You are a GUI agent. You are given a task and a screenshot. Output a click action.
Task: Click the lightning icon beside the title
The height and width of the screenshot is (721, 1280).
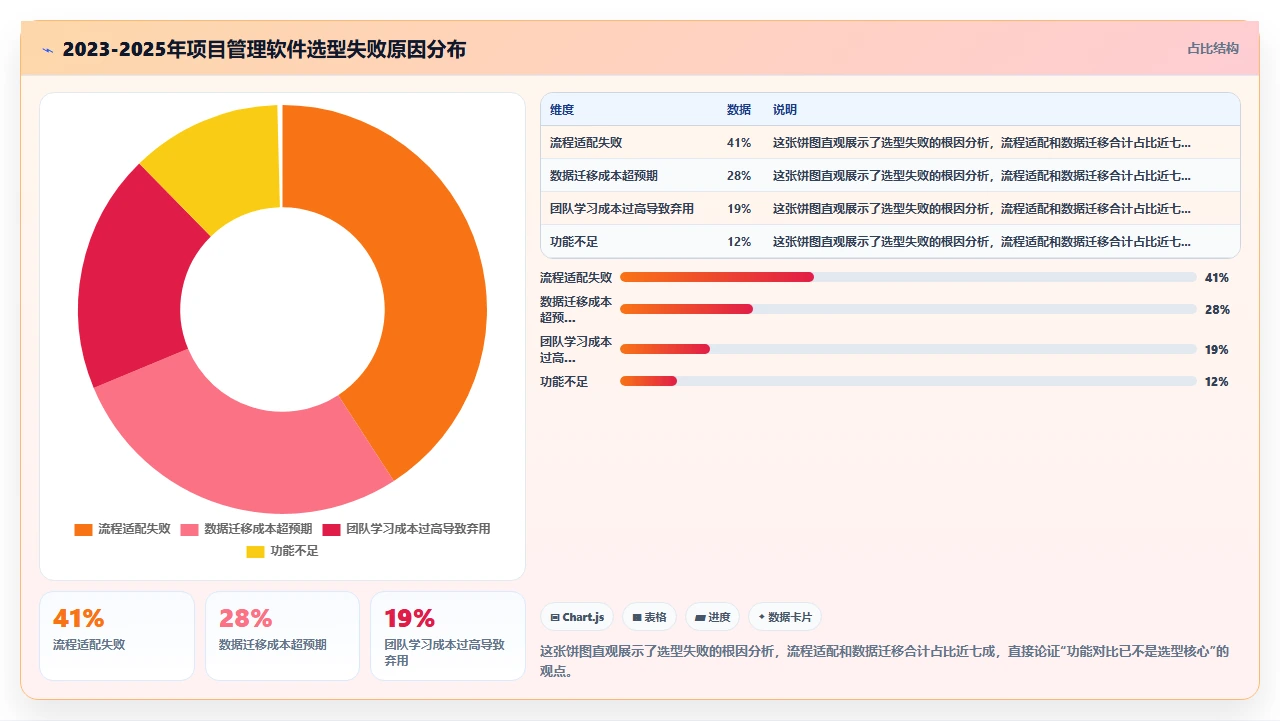[x=48, y=50]
